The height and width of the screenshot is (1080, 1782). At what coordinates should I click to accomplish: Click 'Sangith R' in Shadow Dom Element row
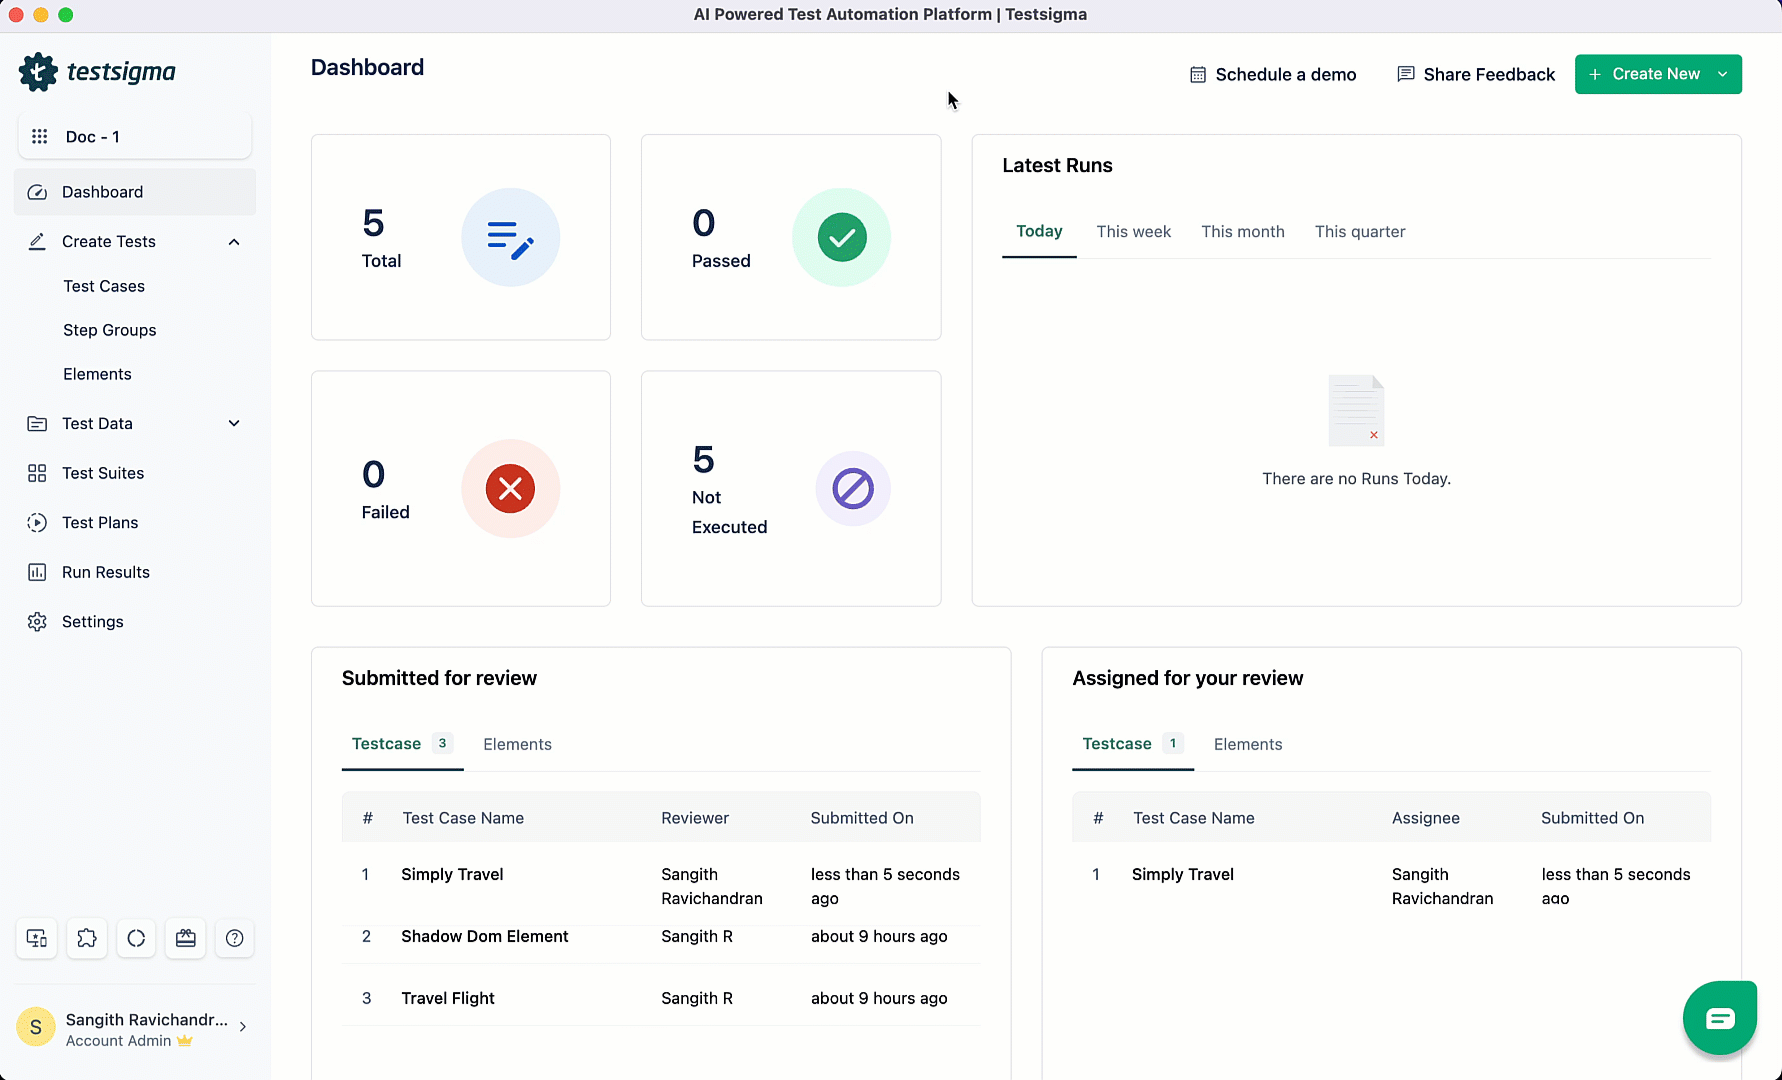click(697, 936)
